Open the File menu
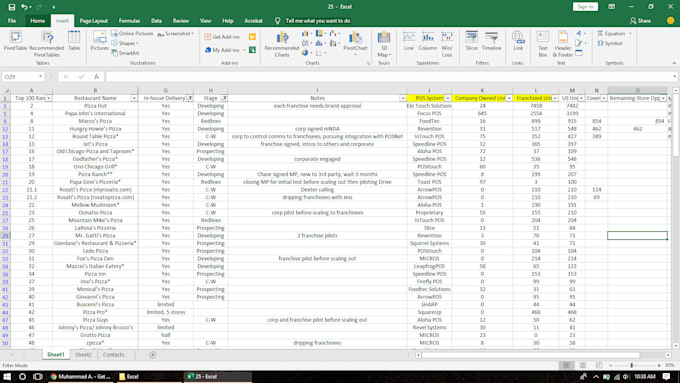The height and width of the screenshot is (383, 680). click(12, 21)
